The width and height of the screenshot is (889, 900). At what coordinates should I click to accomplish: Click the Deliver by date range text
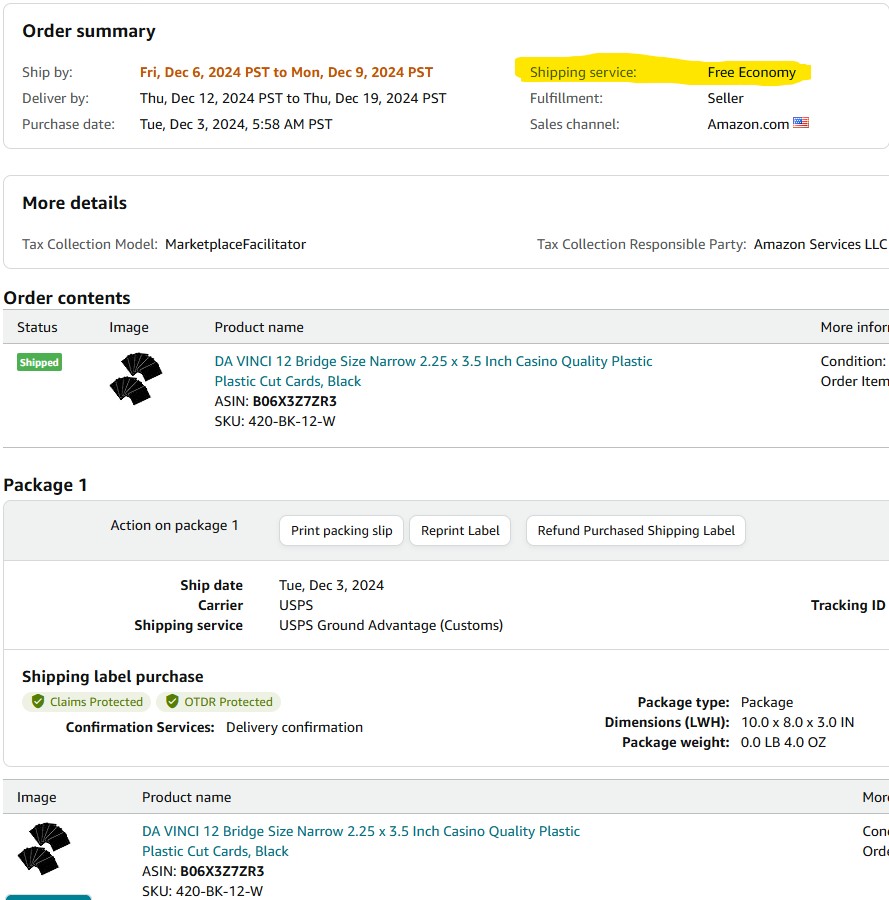(293, 98)
